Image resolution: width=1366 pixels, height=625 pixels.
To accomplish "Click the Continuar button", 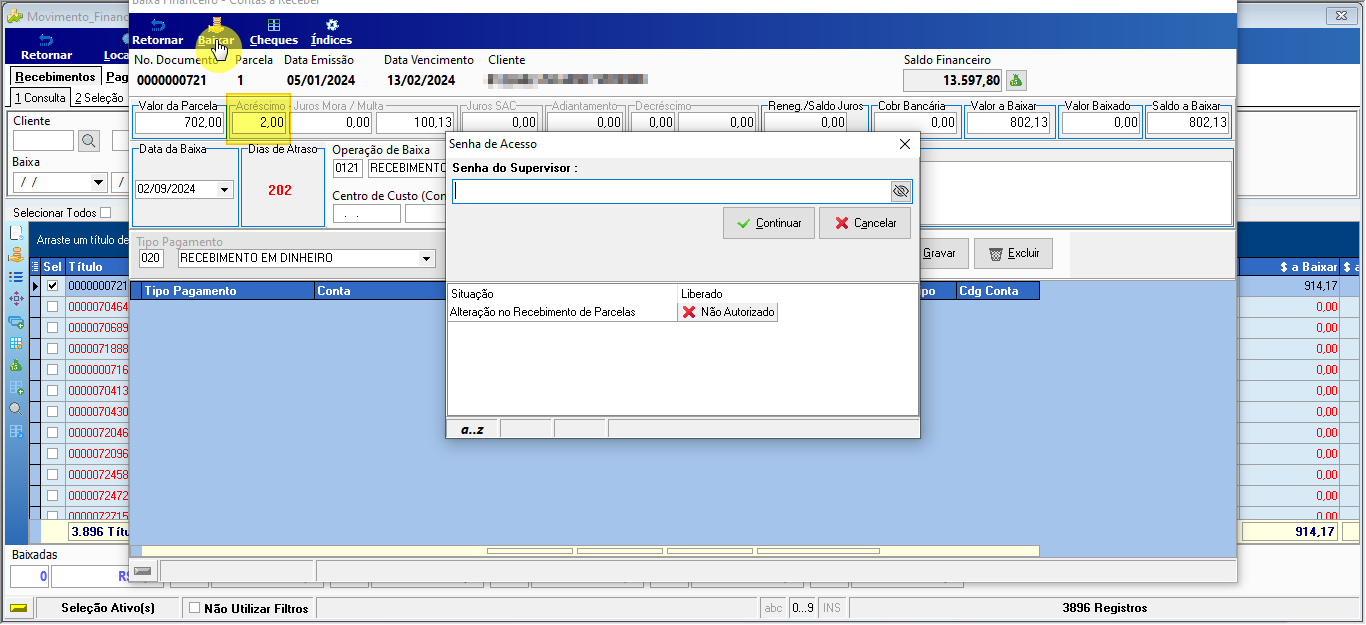I will pos(769,223).
